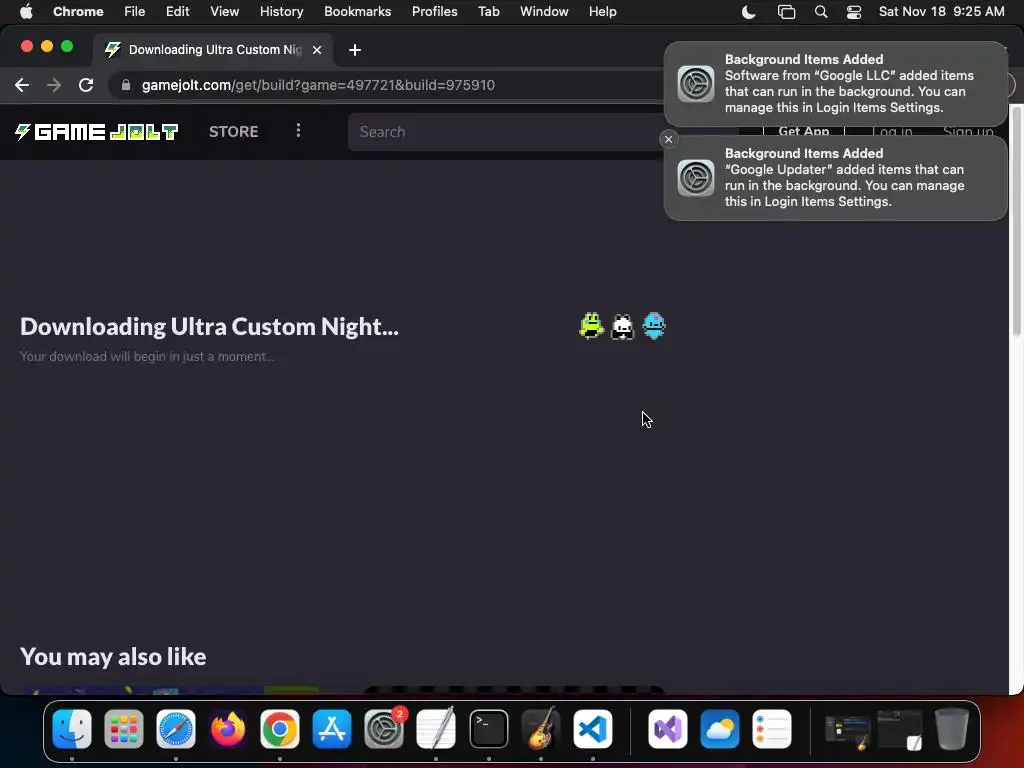The width and height of the screenshot is (1024, 768).
Task: Launch Safari from the dock
Action: (x=176, y=729)
